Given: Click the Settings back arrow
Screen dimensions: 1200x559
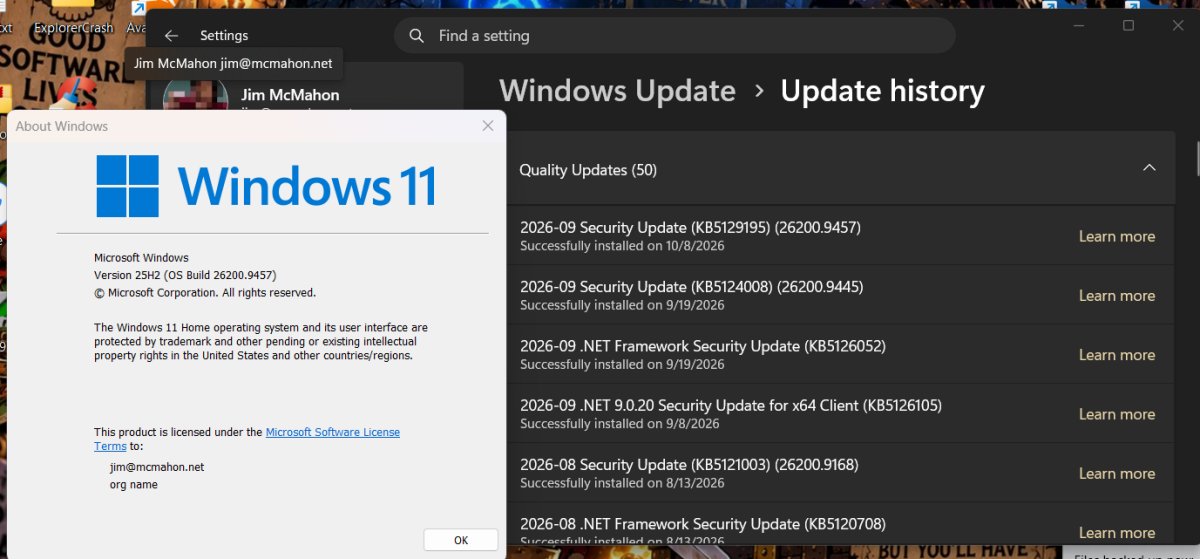Looking at the screenshot, I should (171, 35).
